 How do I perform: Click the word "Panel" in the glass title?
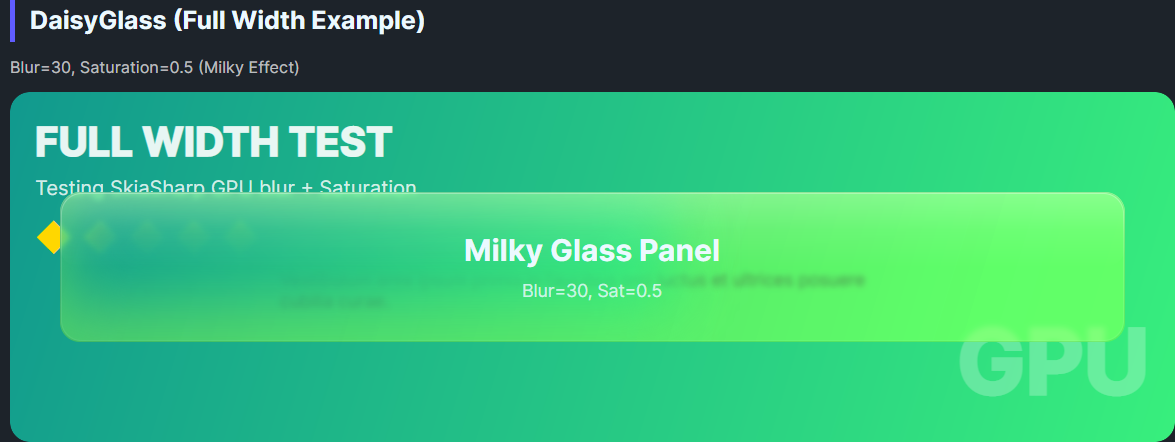pos(678,251)
